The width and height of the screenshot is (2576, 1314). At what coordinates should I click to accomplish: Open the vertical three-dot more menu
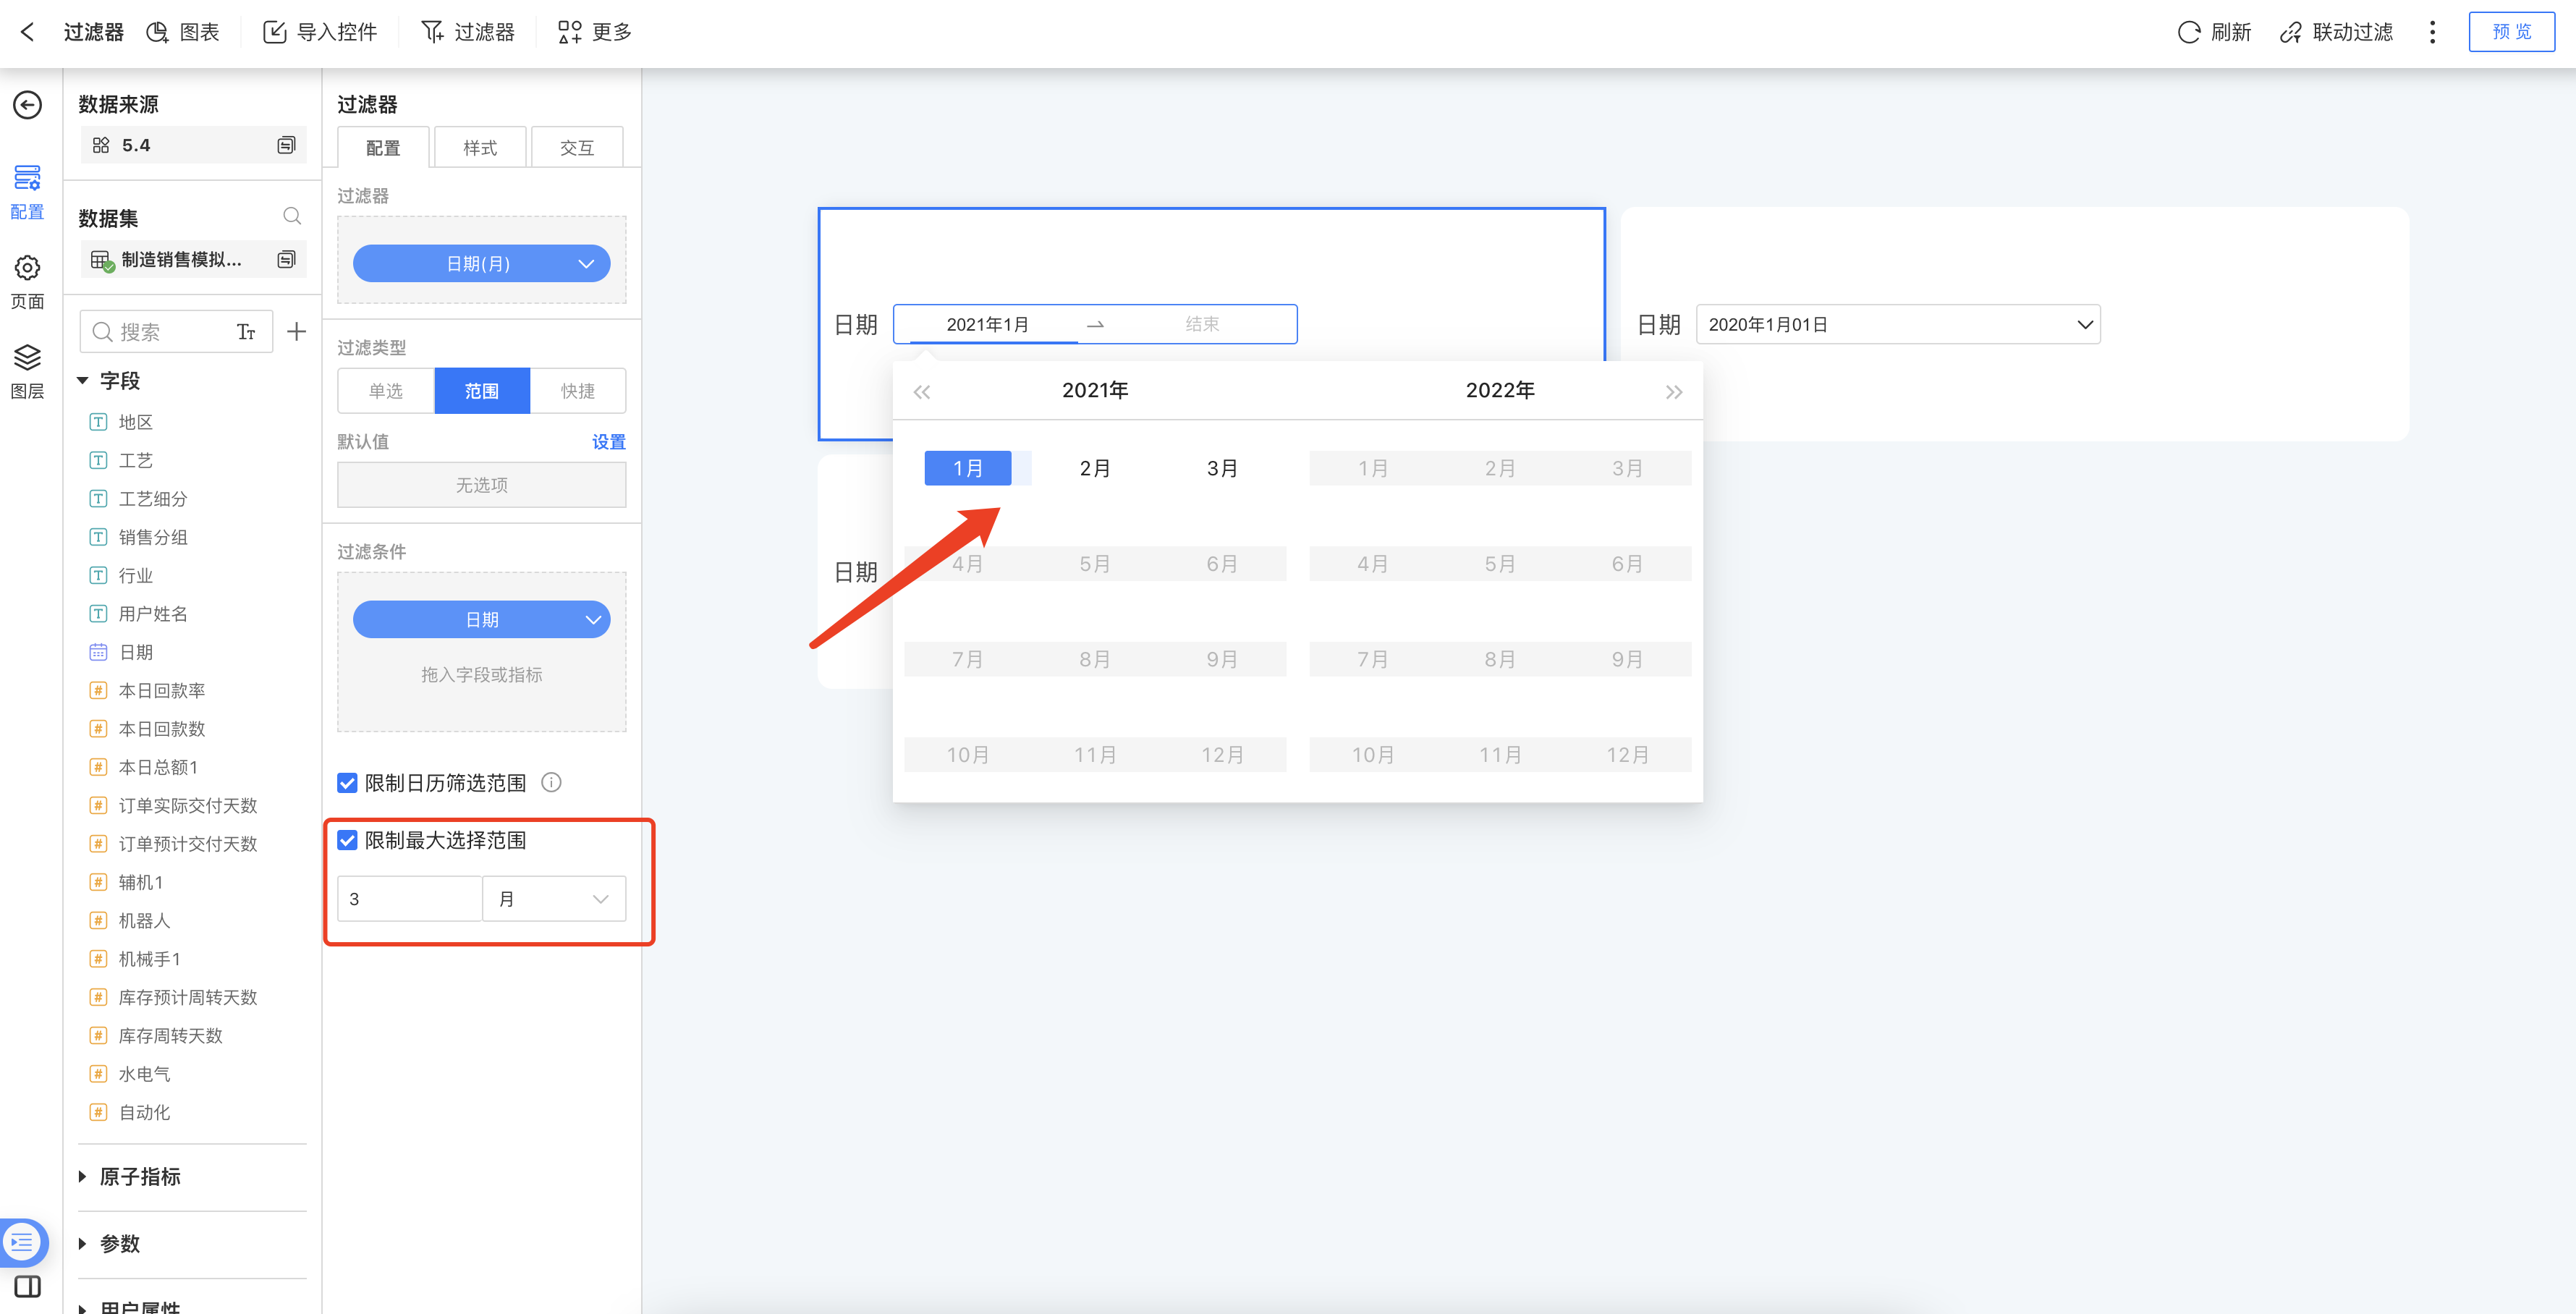[2432, 32]
